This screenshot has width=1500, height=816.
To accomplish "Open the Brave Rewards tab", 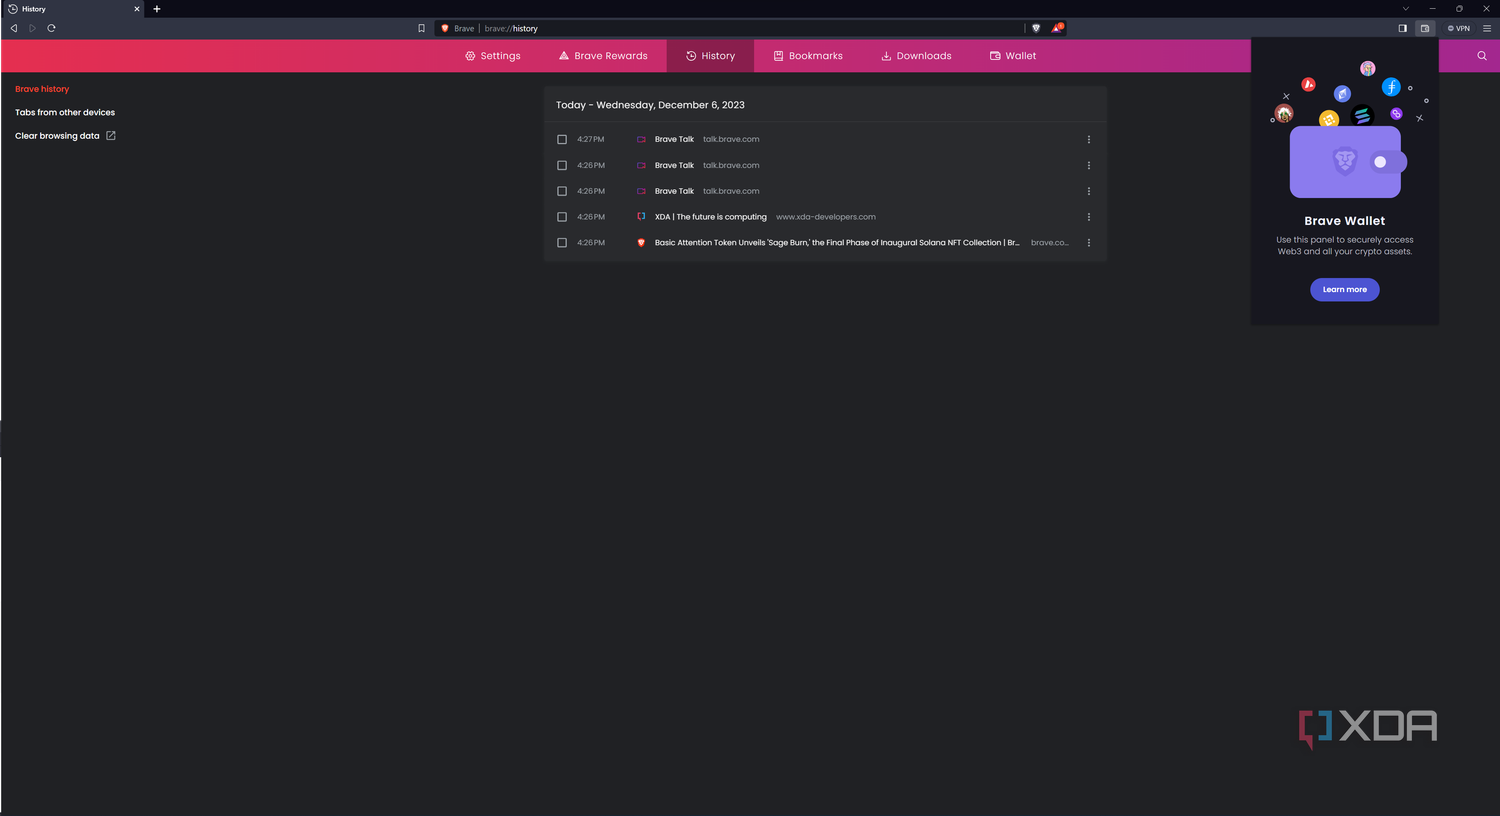I will coord(603,56).
